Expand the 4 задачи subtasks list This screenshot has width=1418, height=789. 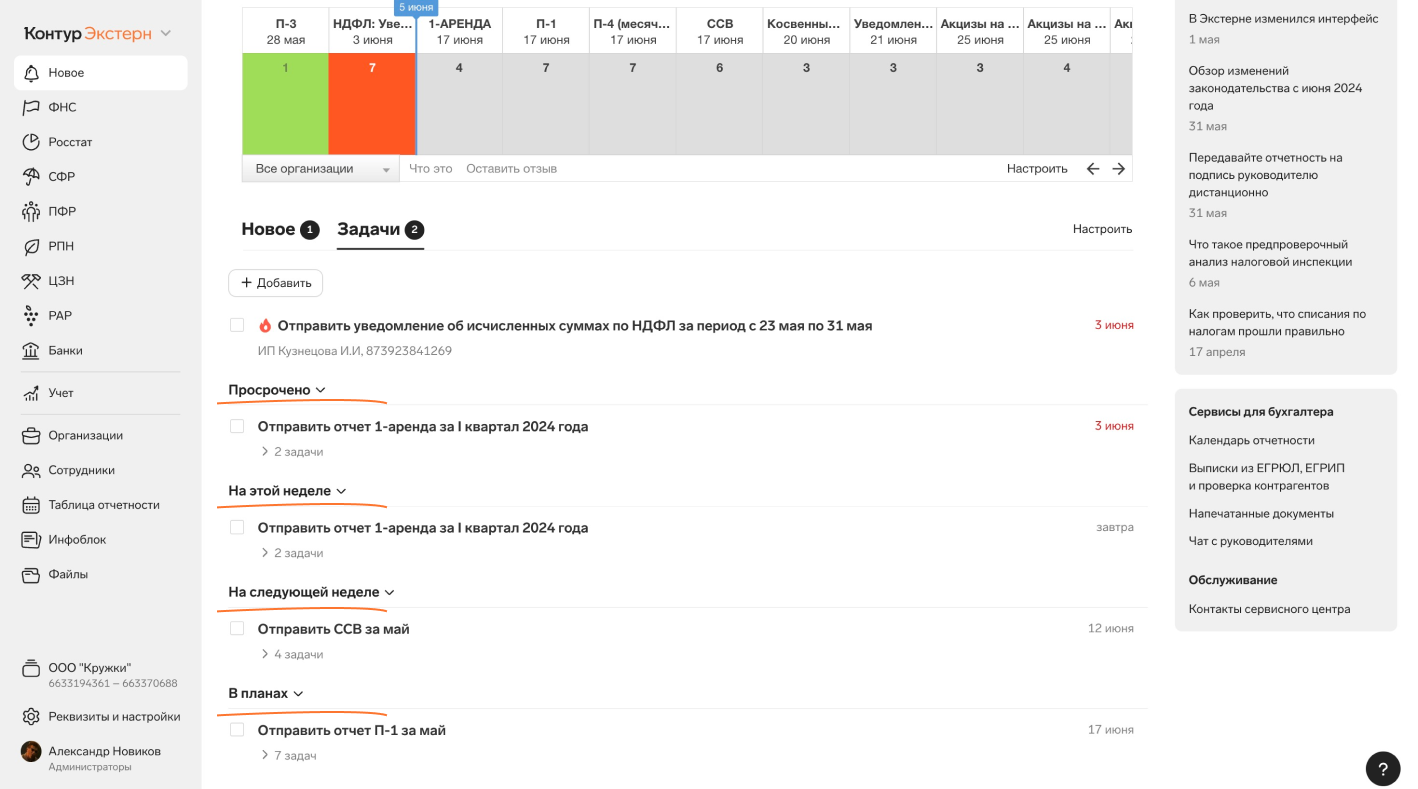pyautogui.click(x=292, y=654)
